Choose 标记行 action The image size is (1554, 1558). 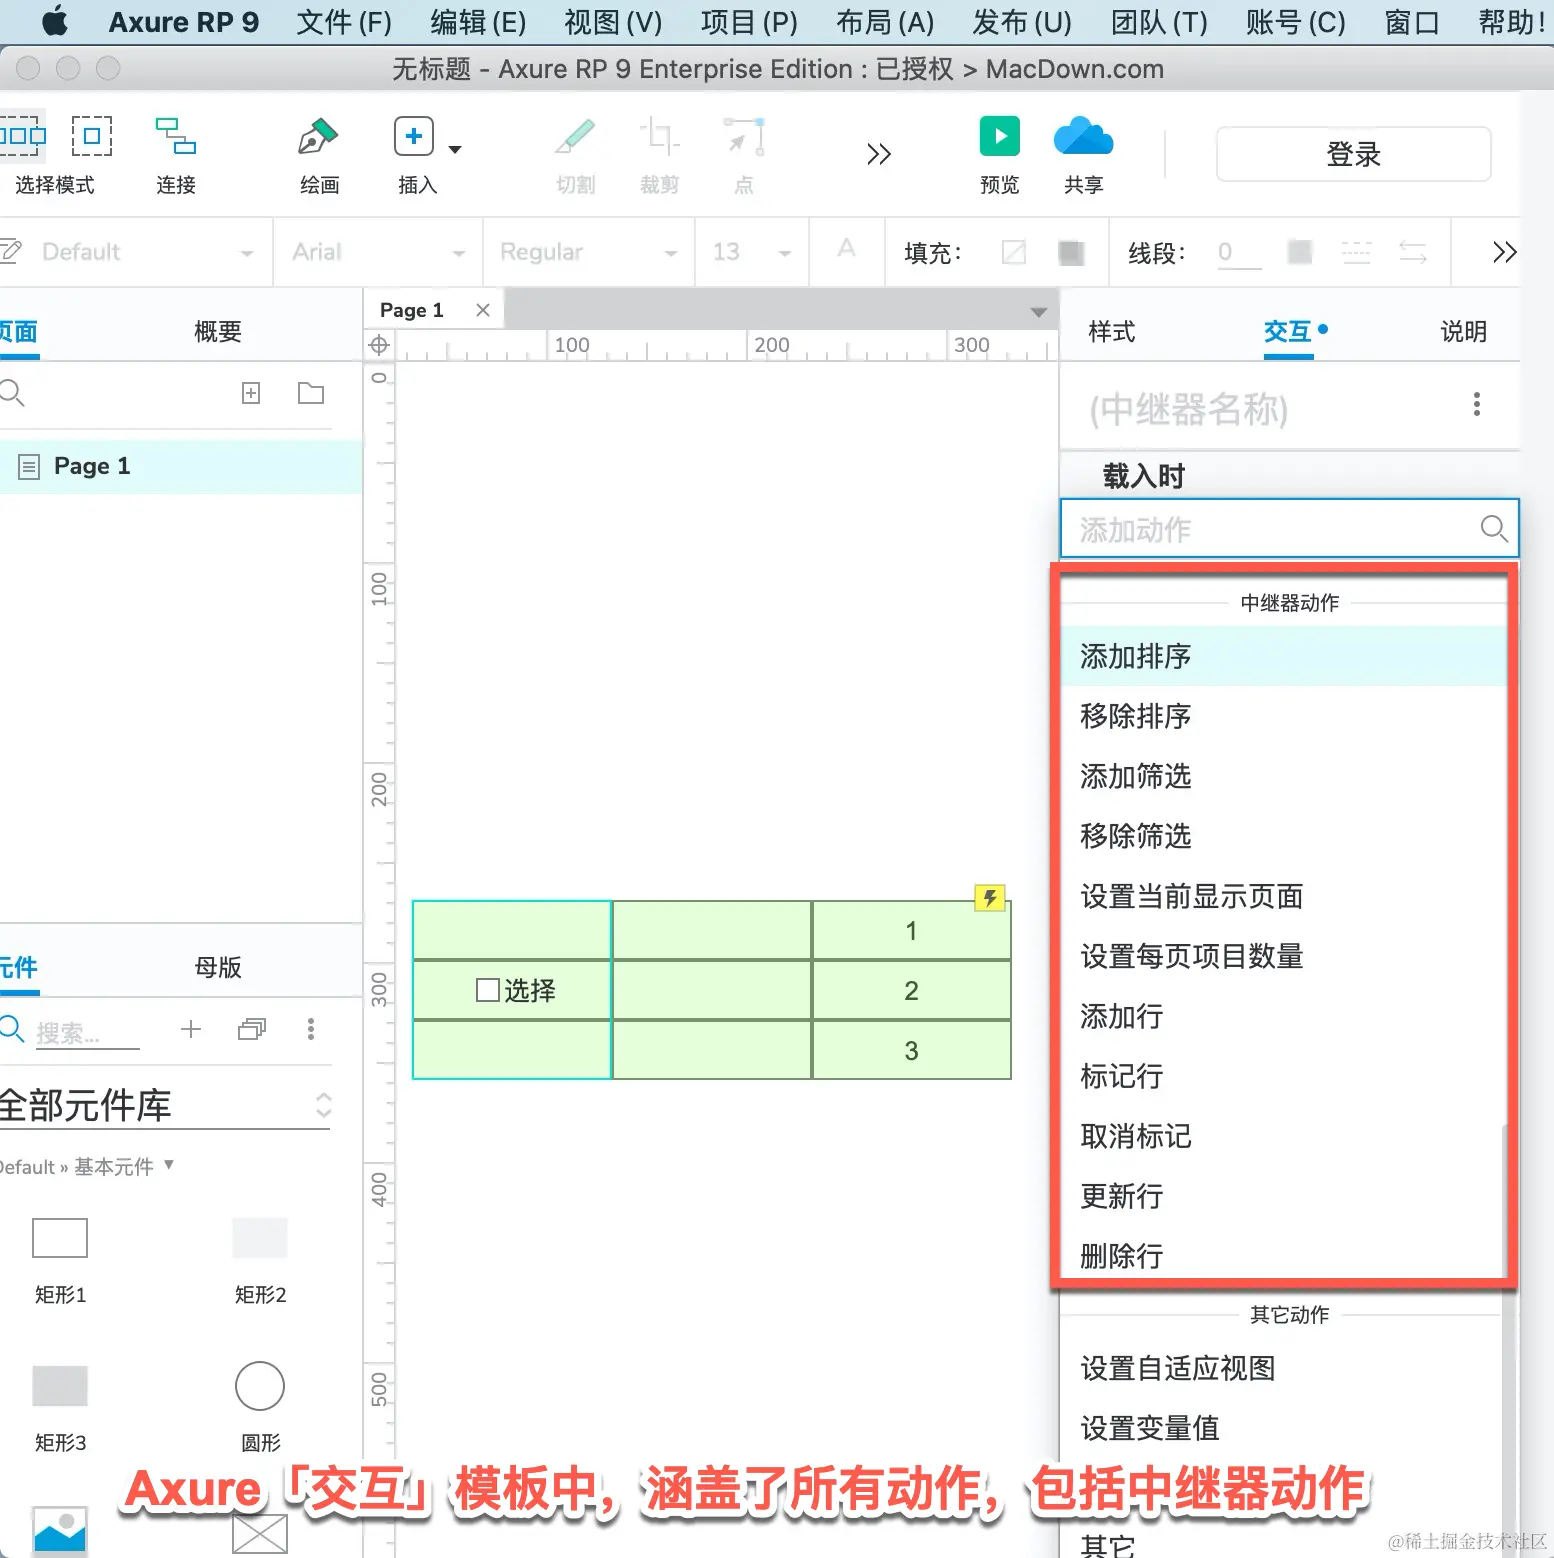pyautogui.click(x=1284, y=1076)
